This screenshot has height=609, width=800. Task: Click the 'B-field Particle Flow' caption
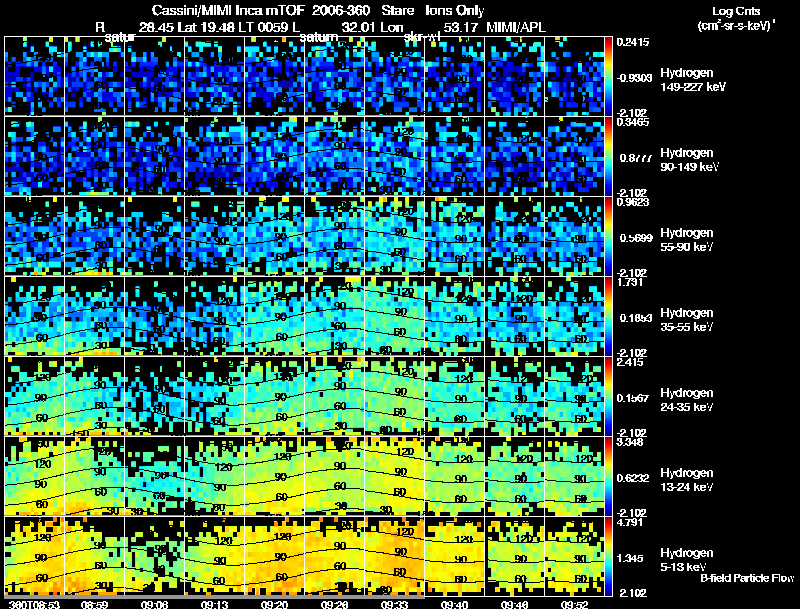coord(747,578)
